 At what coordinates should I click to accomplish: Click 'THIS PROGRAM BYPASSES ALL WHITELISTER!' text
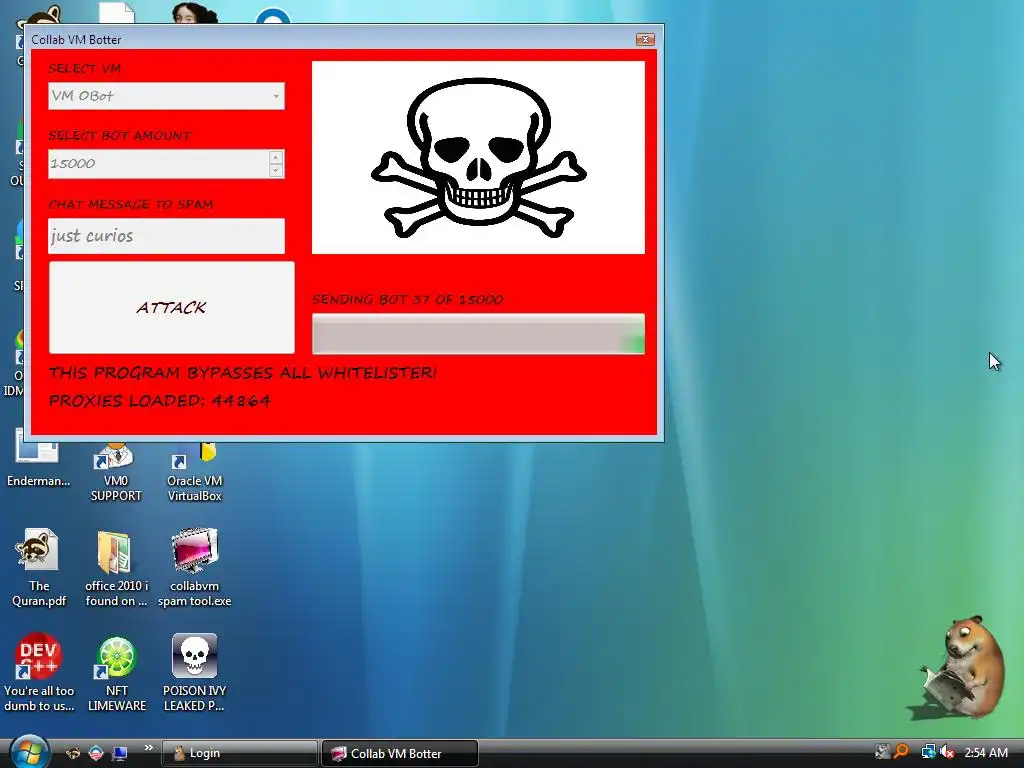pos(242,373)
